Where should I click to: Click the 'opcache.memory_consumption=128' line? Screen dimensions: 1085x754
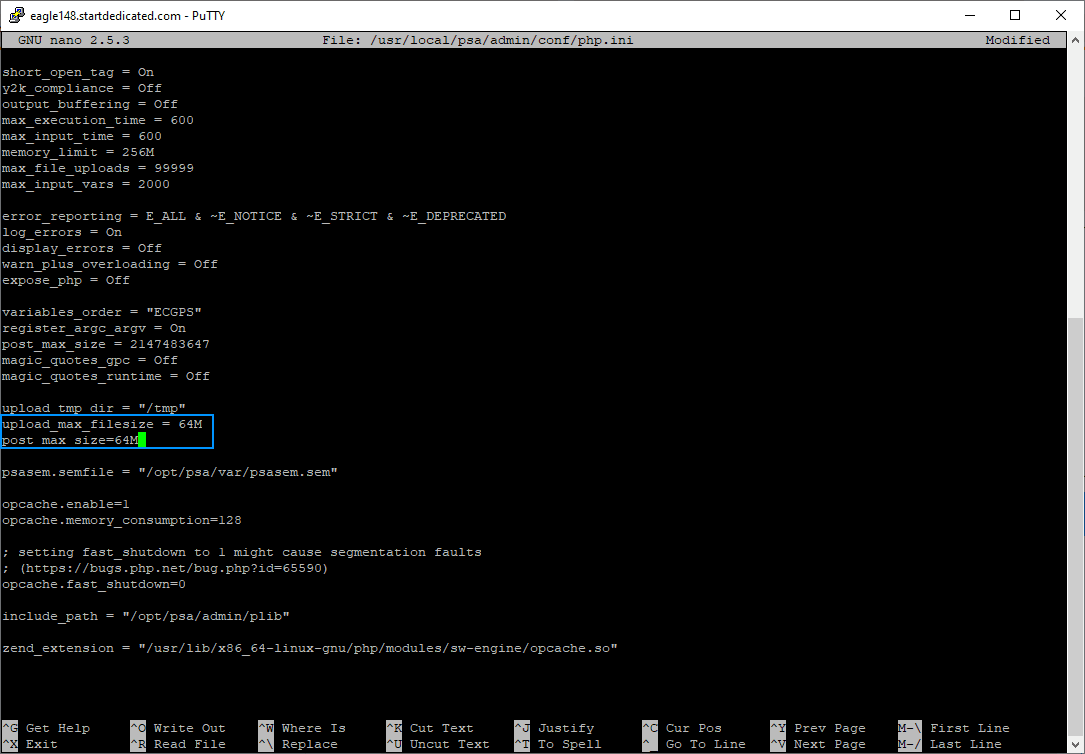122,519
